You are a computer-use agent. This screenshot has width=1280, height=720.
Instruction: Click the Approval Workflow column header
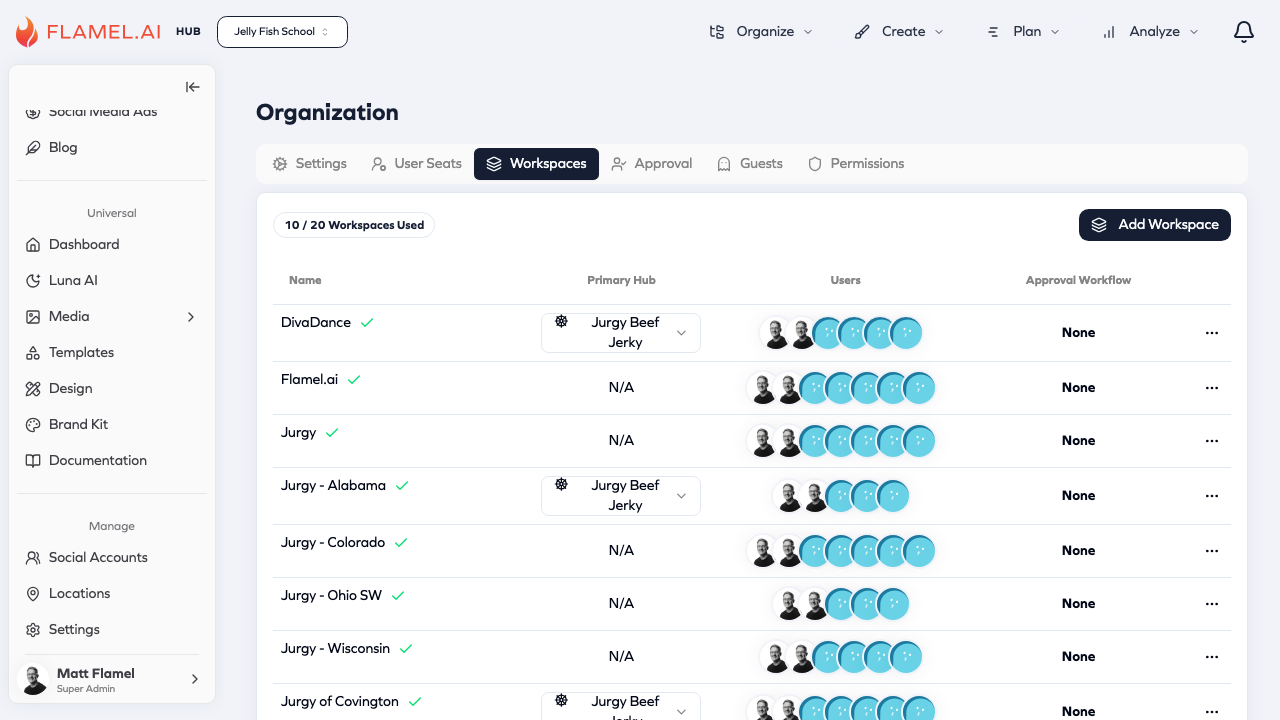[x=1078, y=281]
